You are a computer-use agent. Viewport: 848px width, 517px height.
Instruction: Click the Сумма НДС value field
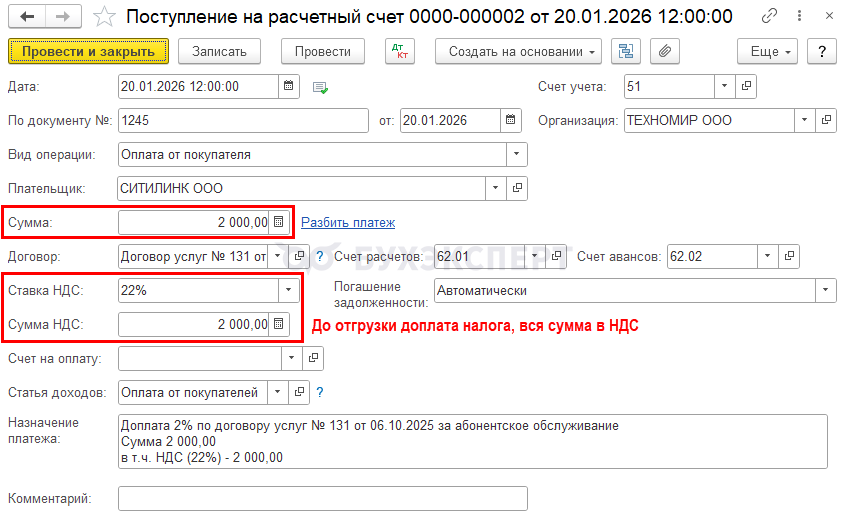tap(194, 324)
